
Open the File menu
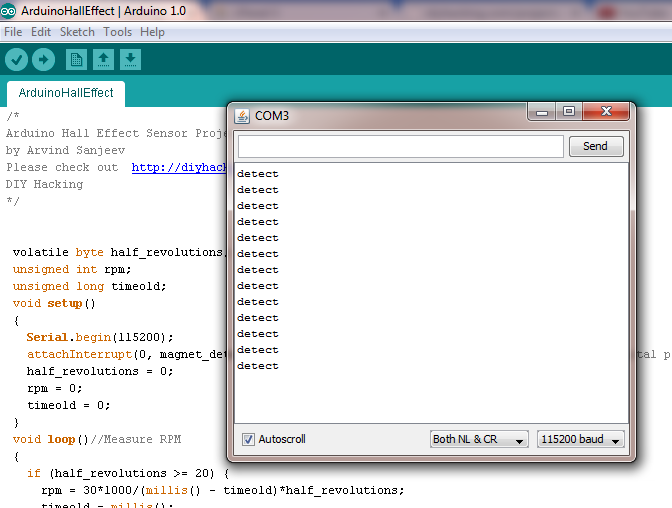tap(13, 32)
